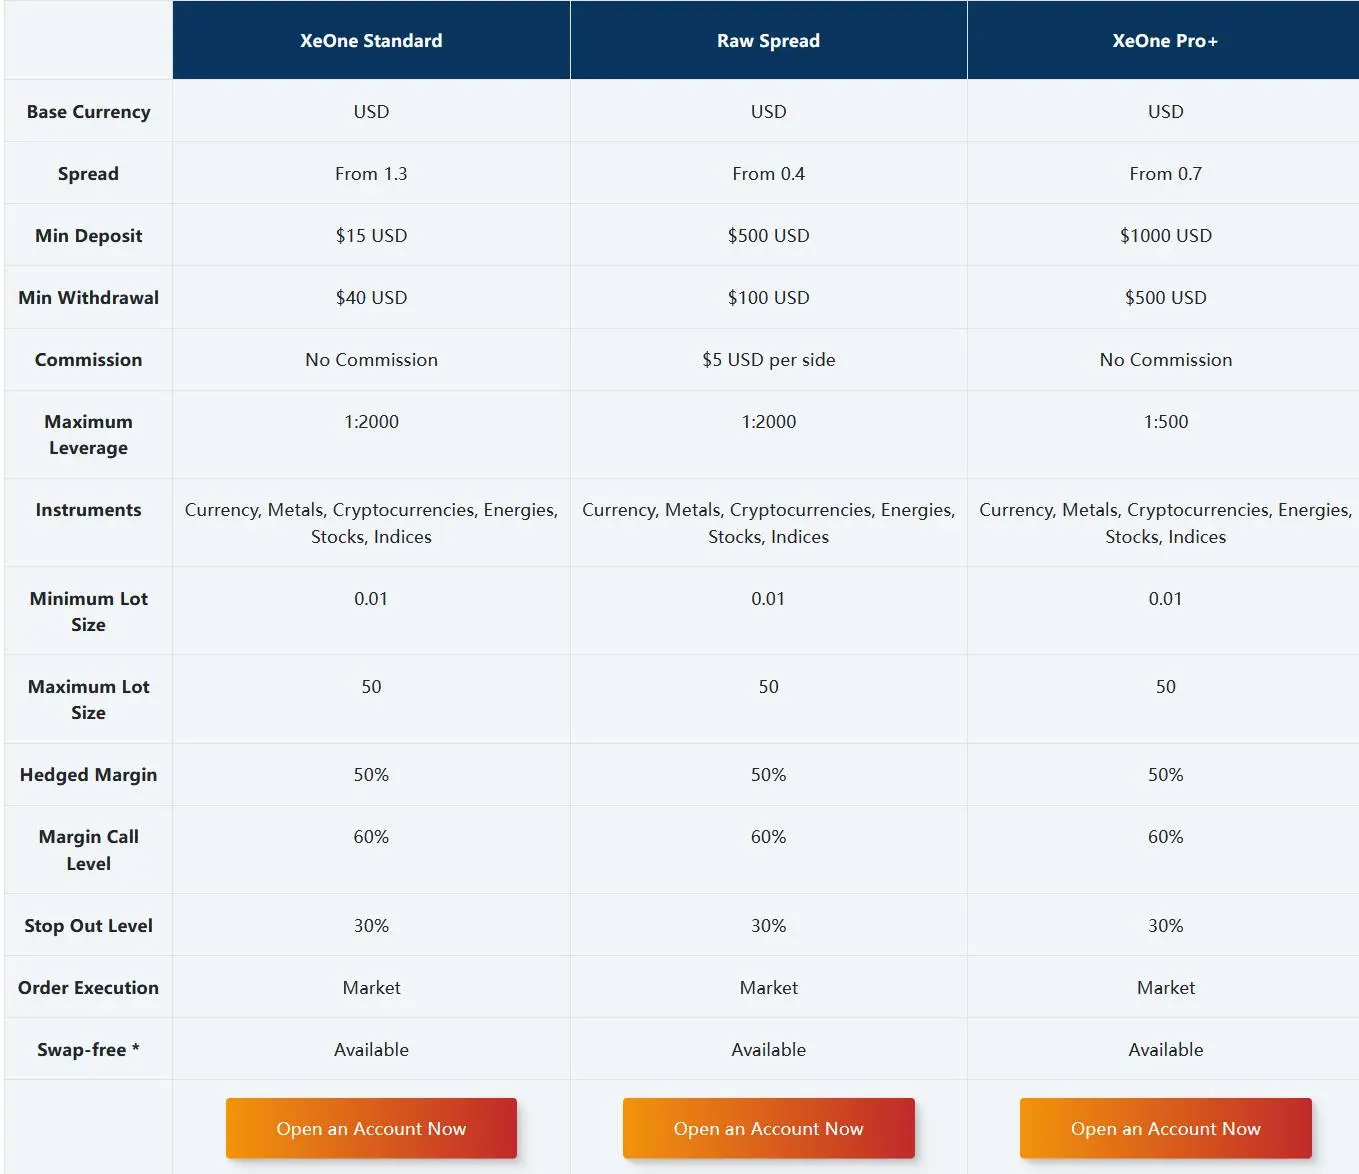1359x1174 pixels.
Task: Click XeOne Standard's 'No Commission' cell
Action: [x=371, y=360]
